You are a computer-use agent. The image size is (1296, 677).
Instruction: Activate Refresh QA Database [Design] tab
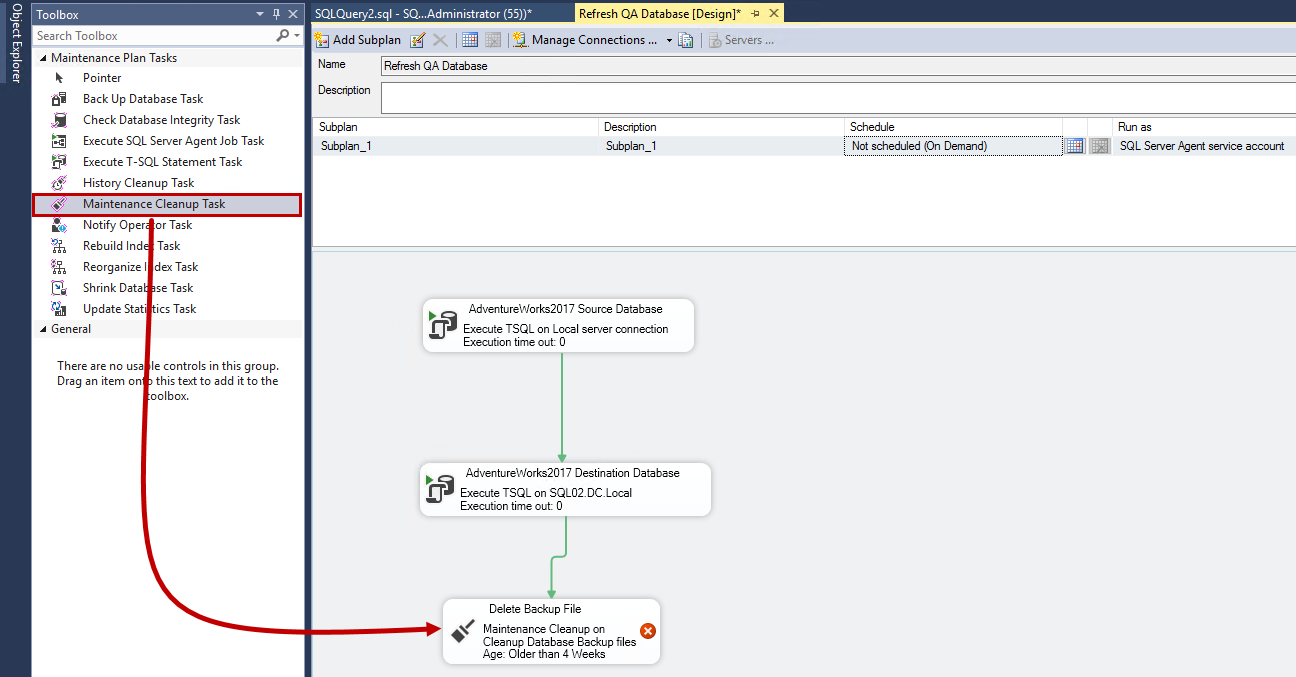(660, 13)
